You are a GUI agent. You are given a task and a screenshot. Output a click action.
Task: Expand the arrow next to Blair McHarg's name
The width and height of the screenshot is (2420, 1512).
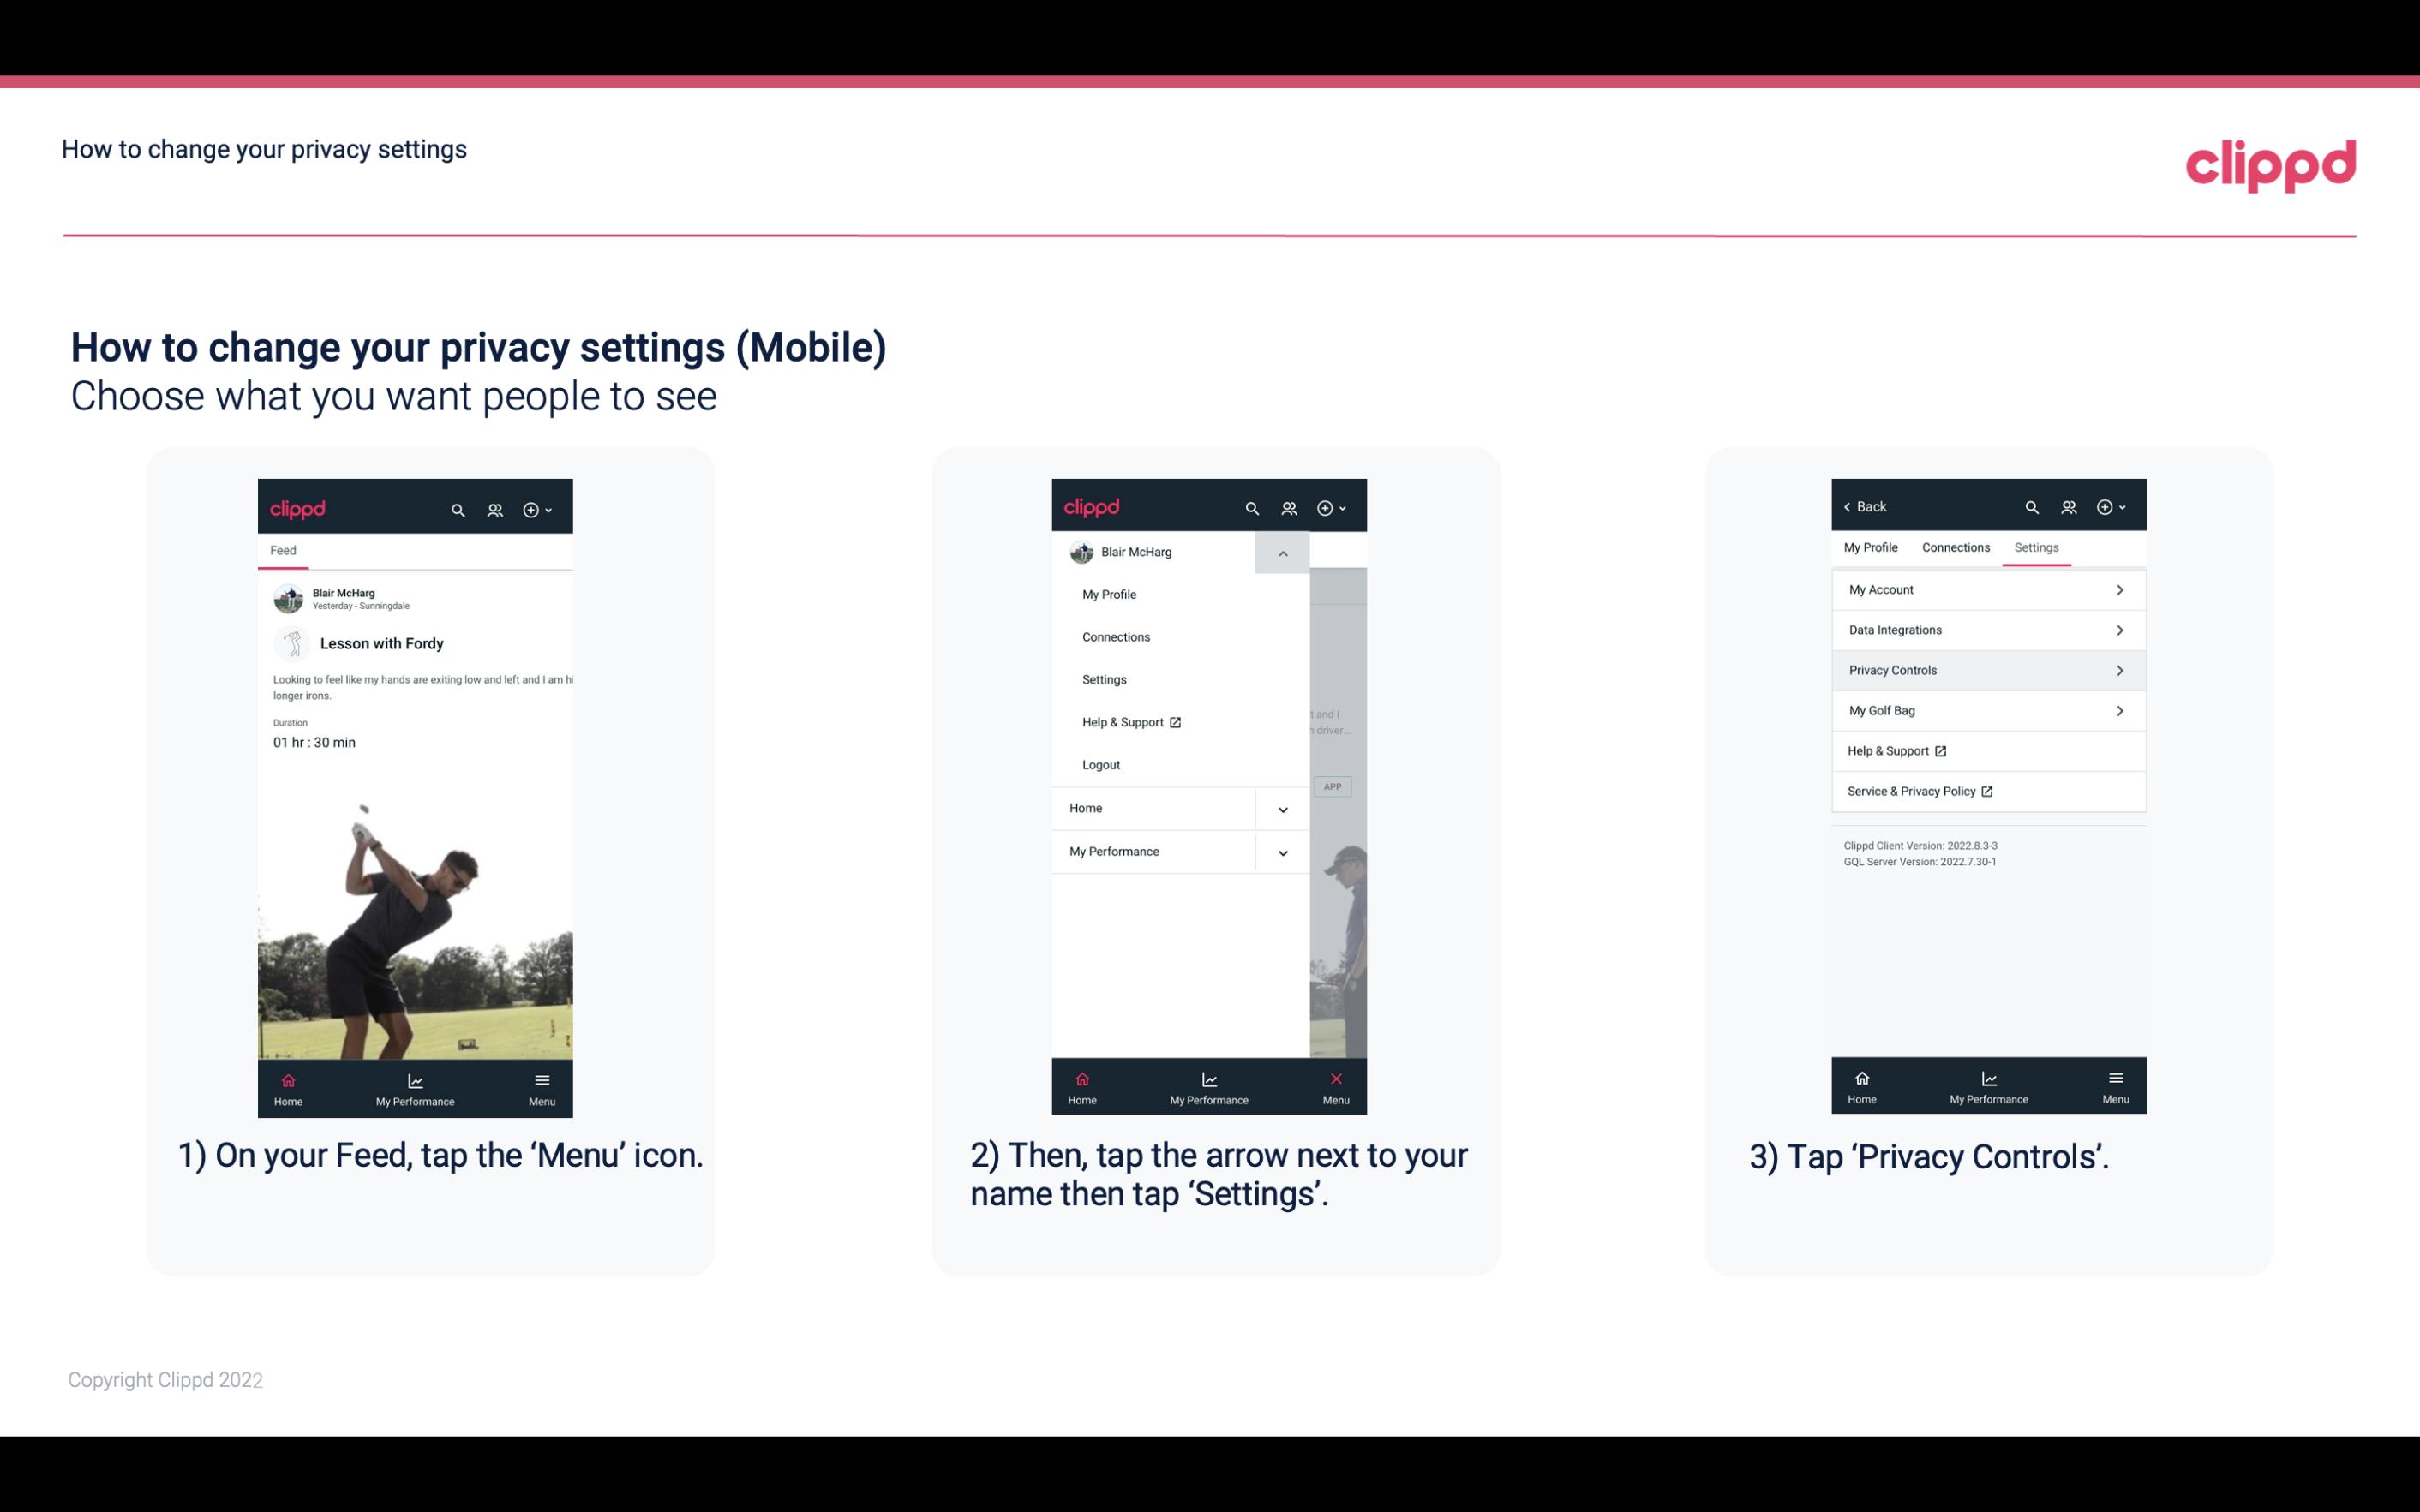(x=1282, y=553)
